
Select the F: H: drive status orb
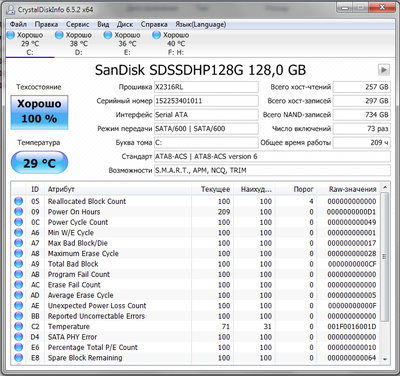(x=156, y=35)
